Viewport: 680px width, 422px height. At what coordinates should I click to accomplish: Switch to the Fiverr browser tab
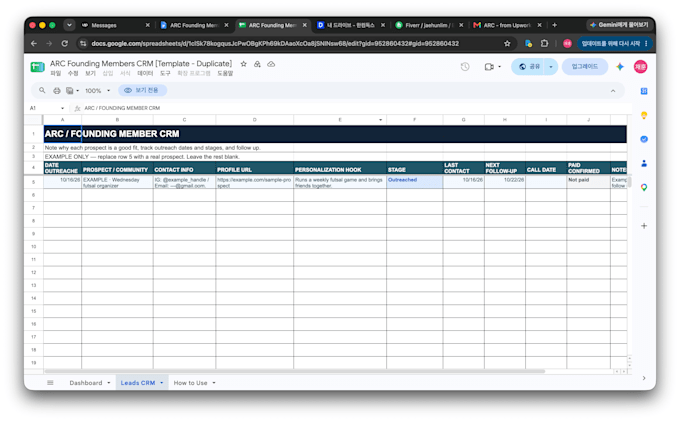429,25
